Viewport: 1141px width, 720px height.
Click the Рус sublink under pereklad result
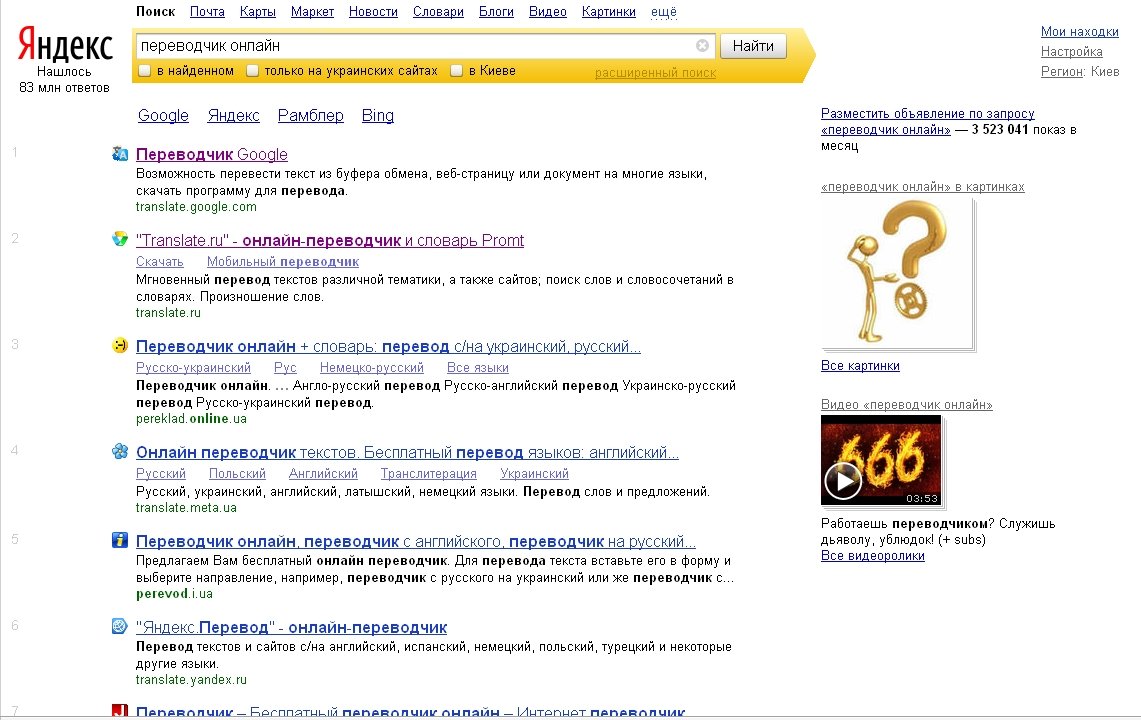(x=285, y=368)
